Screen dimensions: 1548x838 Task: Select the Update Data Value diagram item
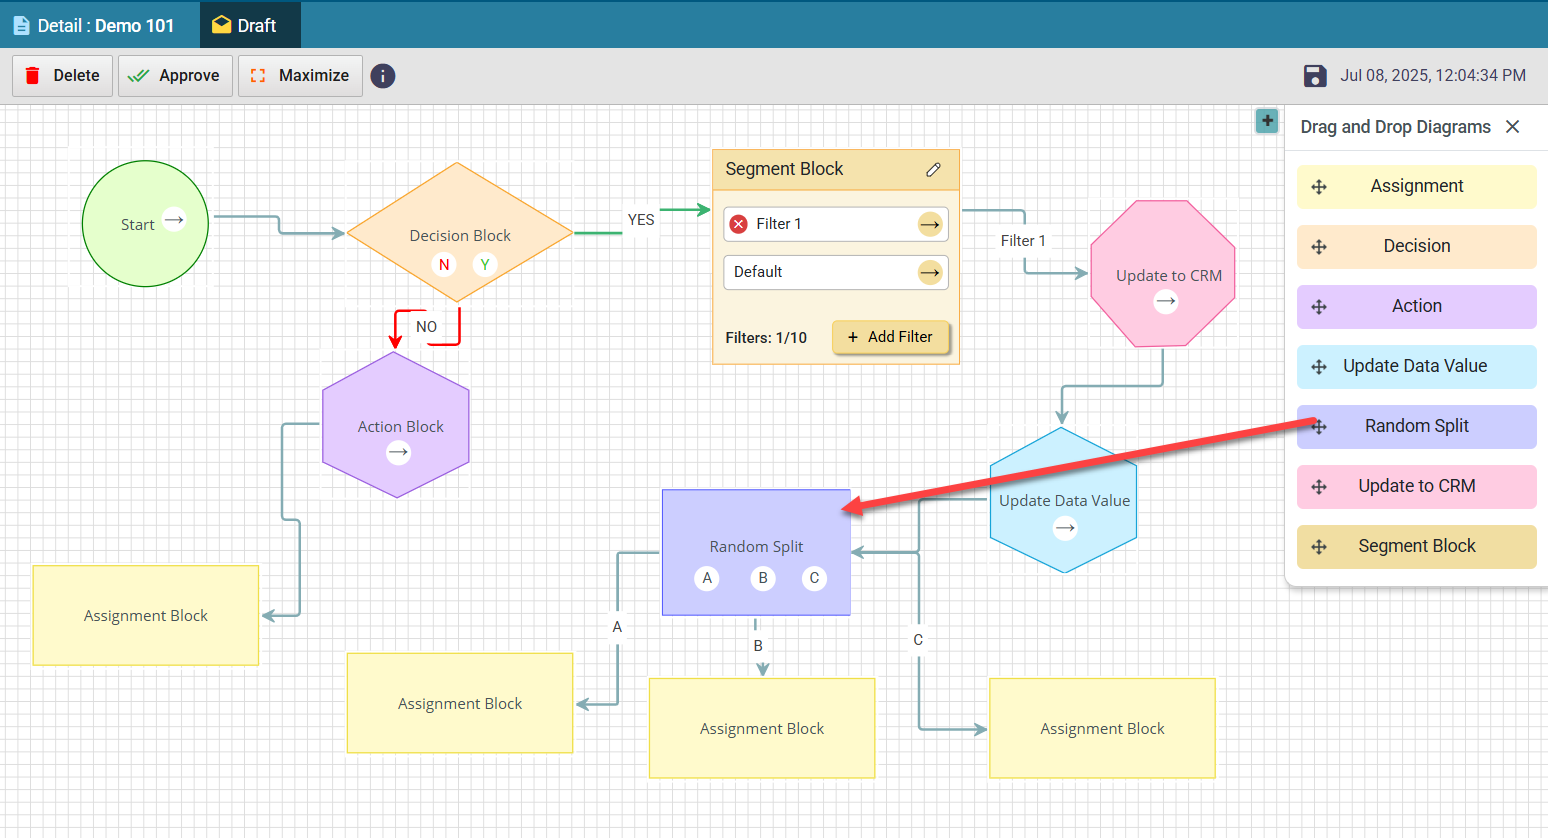click(1417, 366)
